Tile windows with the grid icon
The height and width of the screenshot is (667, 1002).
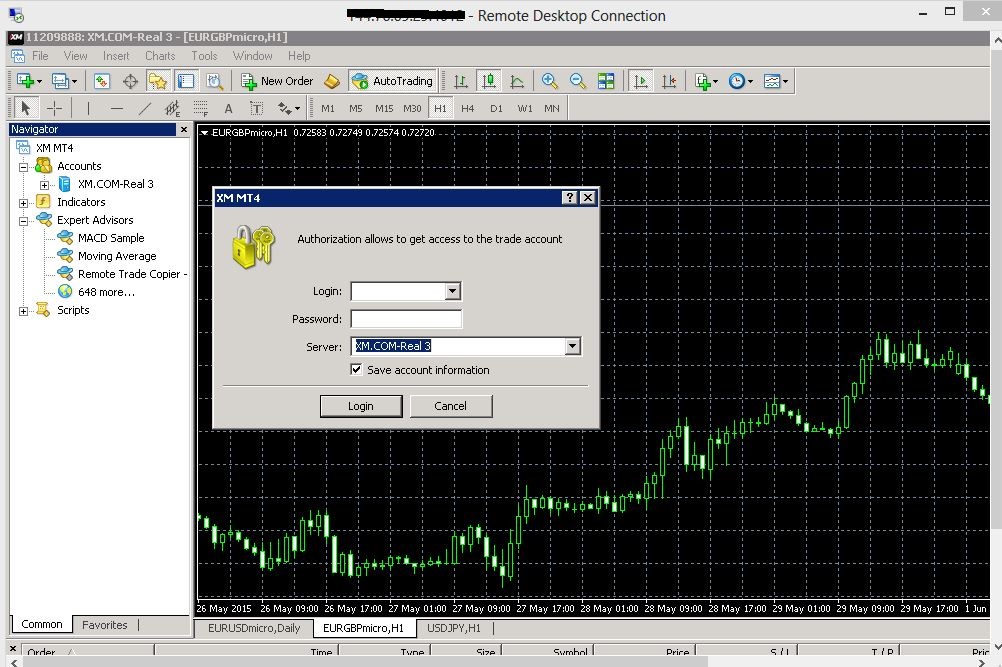[606, 81]
